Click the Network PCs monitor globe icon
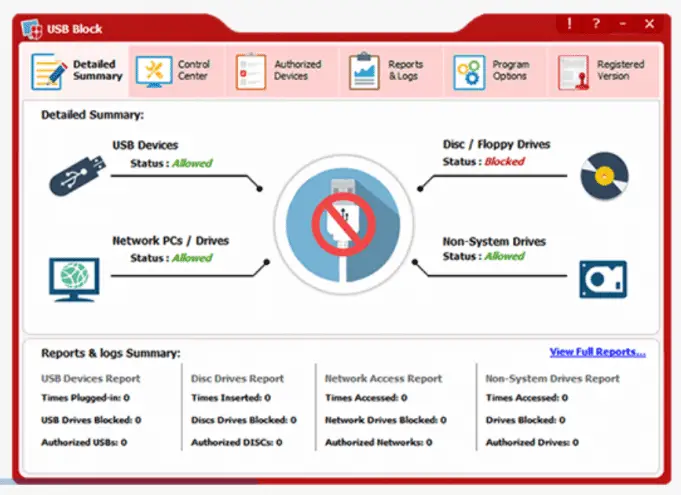Screen dimensions: 681x495 point(74,277)
